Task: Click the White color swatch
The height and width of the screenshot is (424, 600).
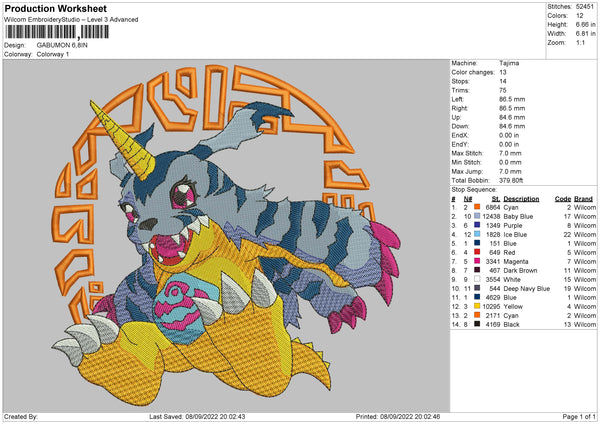Action: [x=477, y=279]
